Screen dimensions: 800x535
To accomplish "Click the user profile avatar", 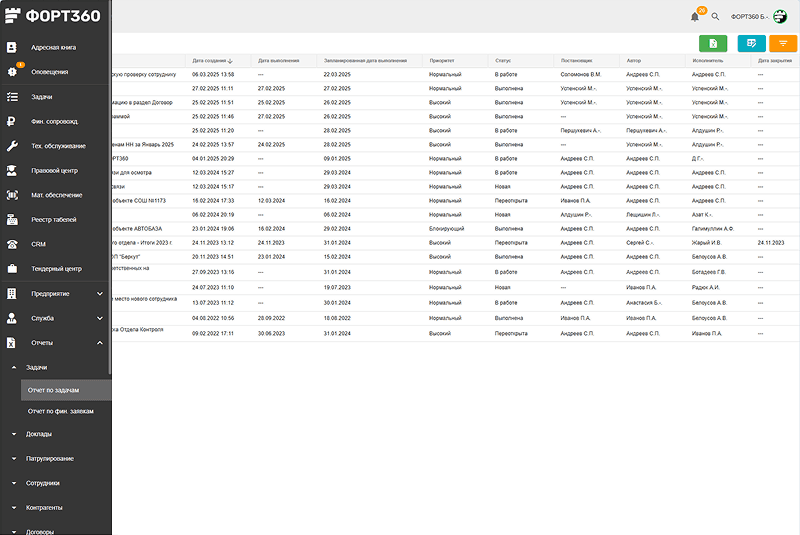I will click(x=780, y=17).
